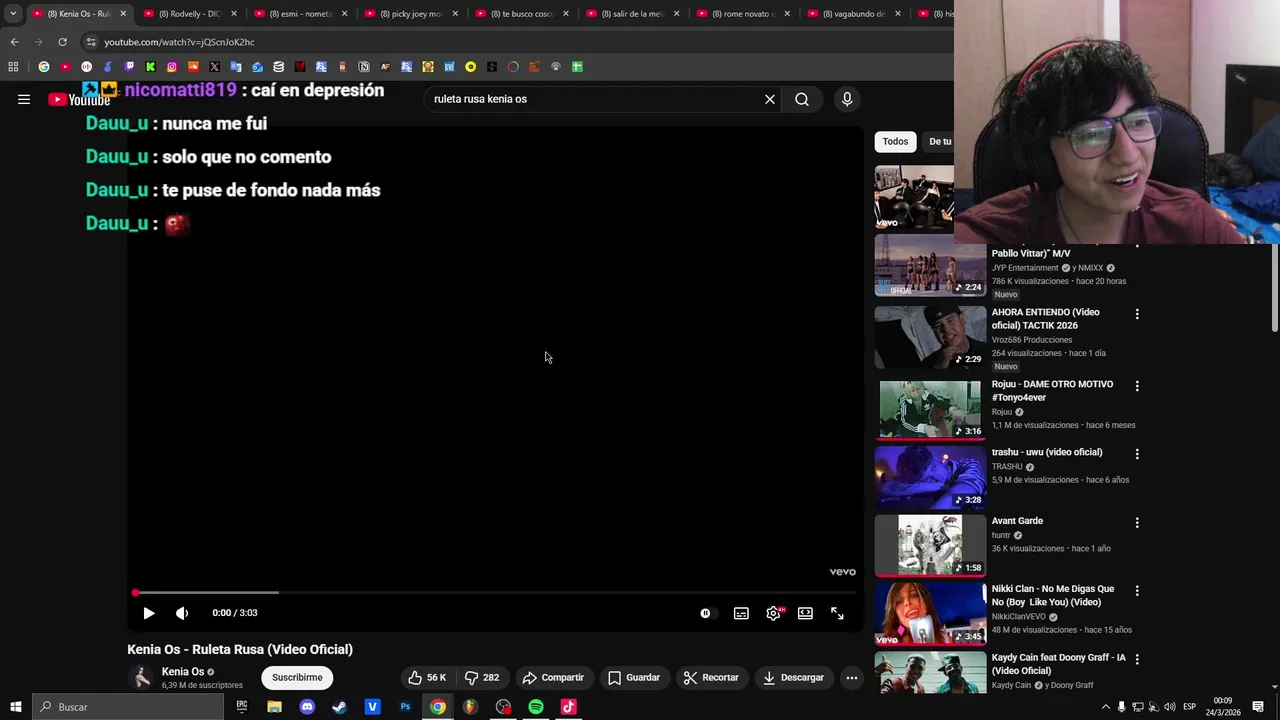Toggle subtitles in the player
Screen dimensions: 1280x720
[x=741, y=613]
